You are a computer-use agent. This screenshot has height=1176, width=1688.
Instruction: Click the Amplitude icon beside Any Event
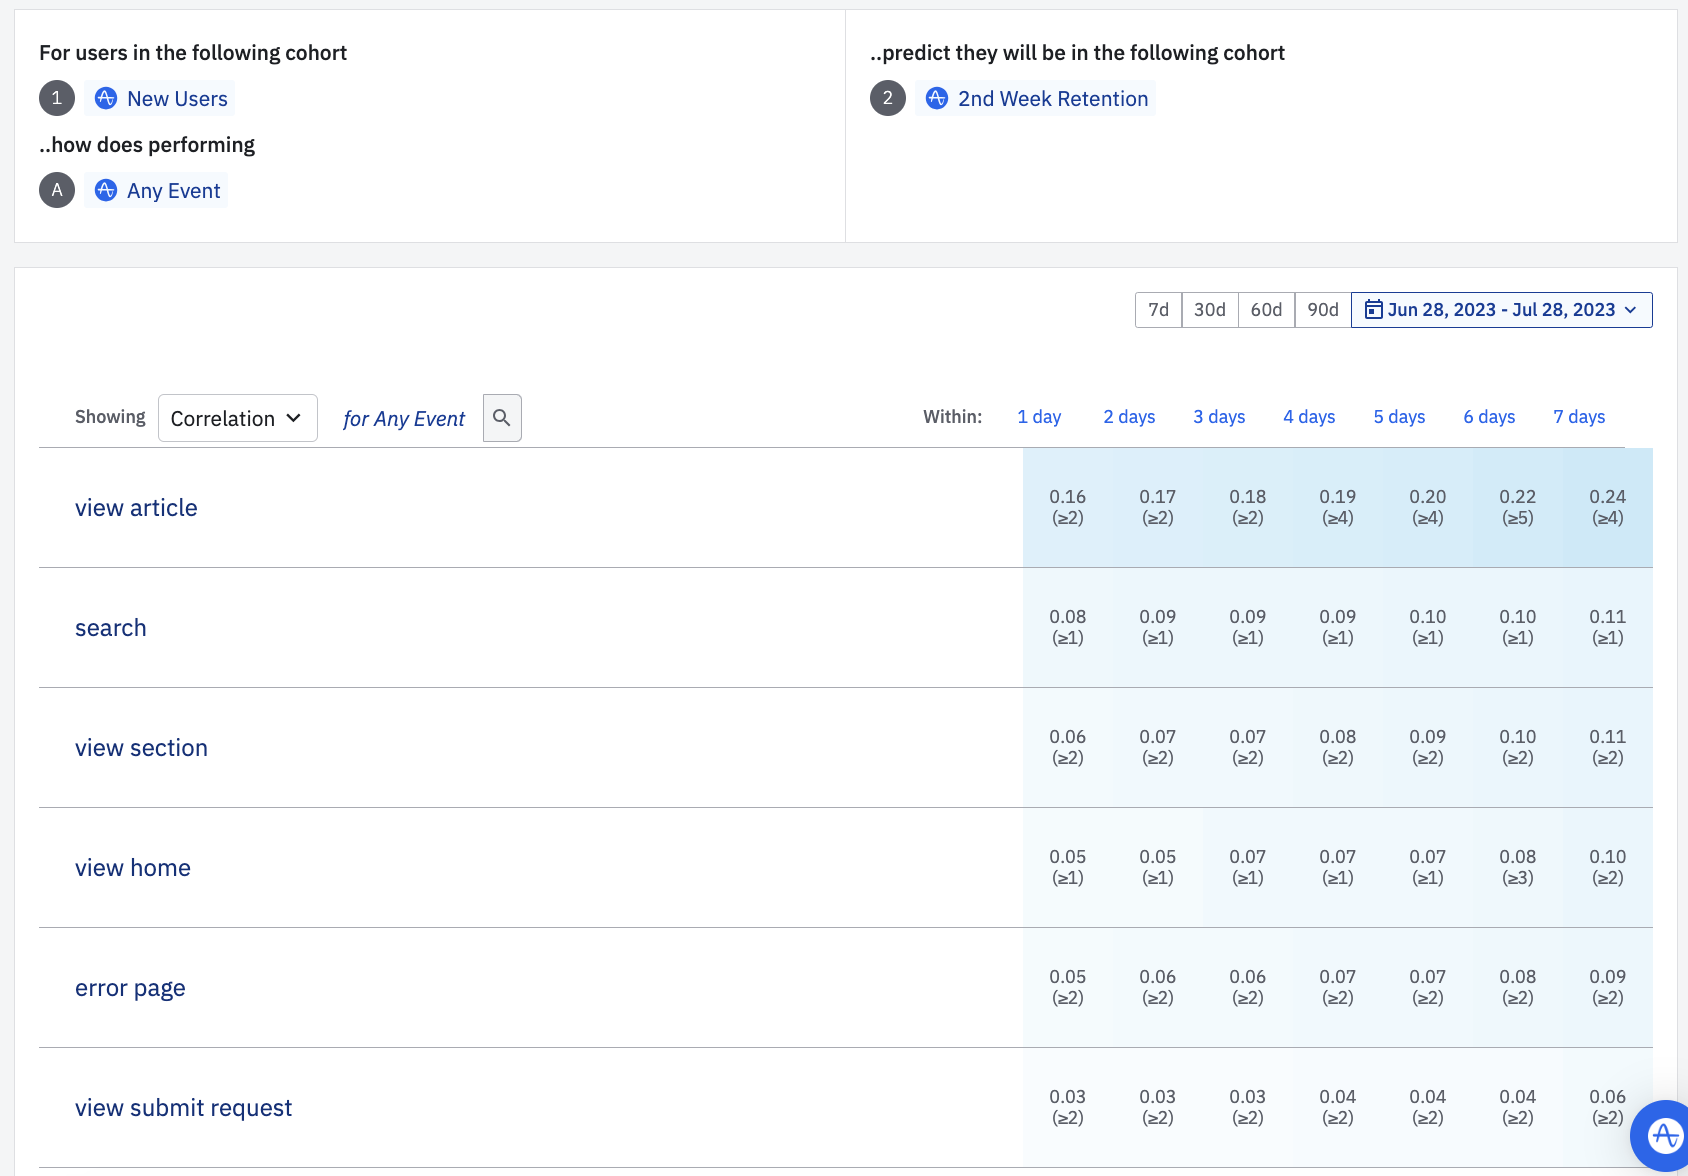106,190
